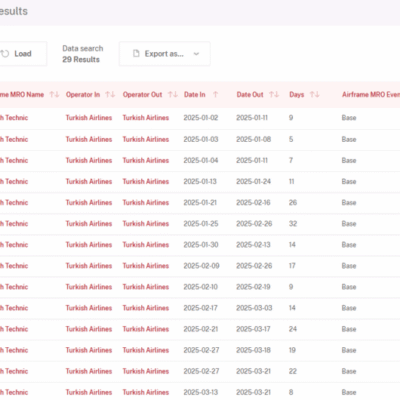
Task: Click Date Out cell 2025-03-18
Action: 254,350
